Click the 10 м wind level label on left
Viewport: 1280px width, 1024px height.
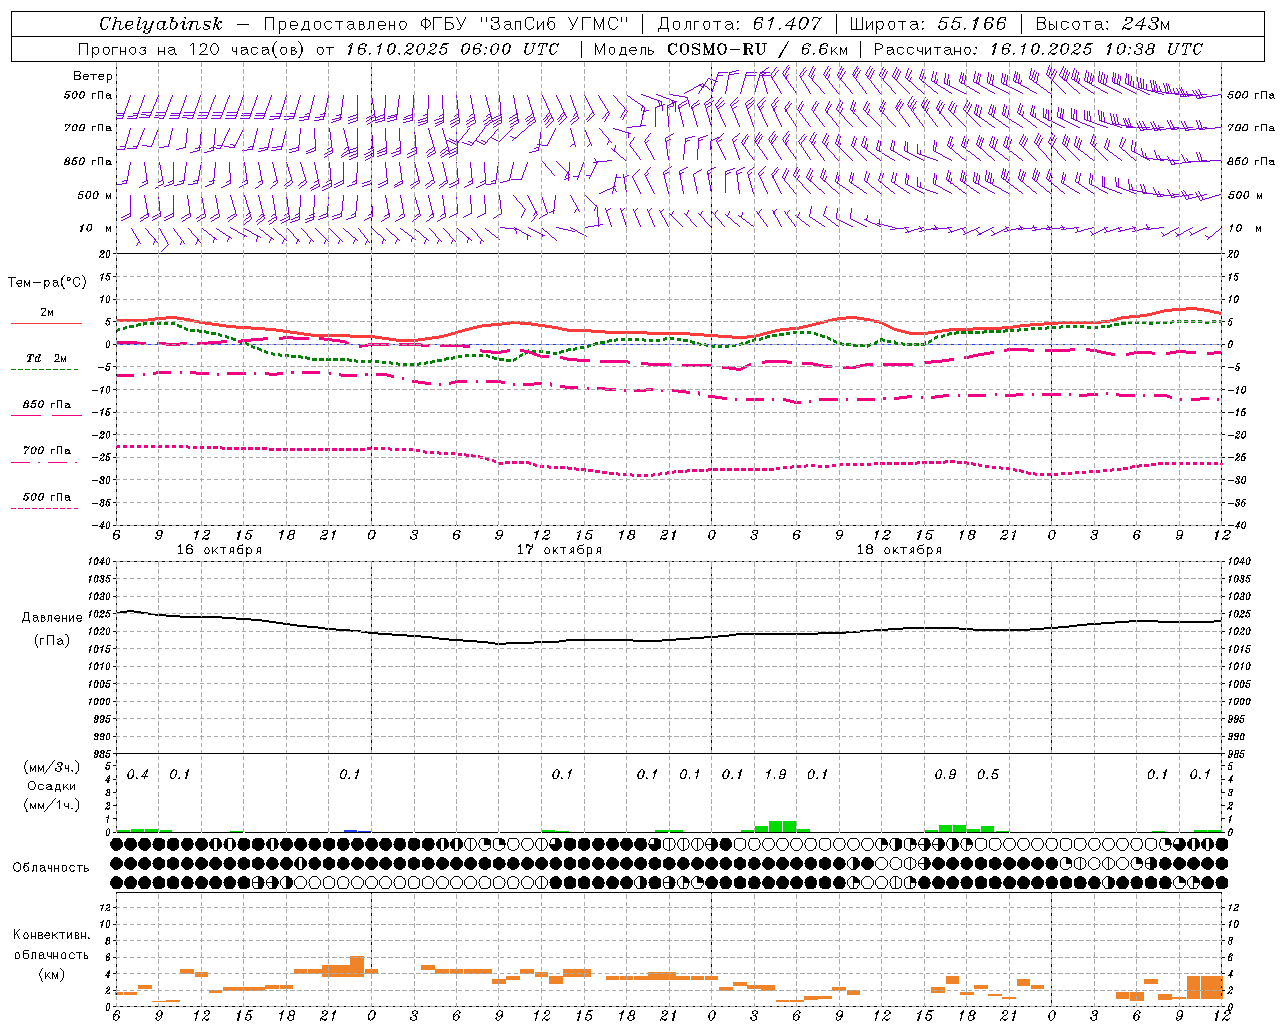(96, 228)
